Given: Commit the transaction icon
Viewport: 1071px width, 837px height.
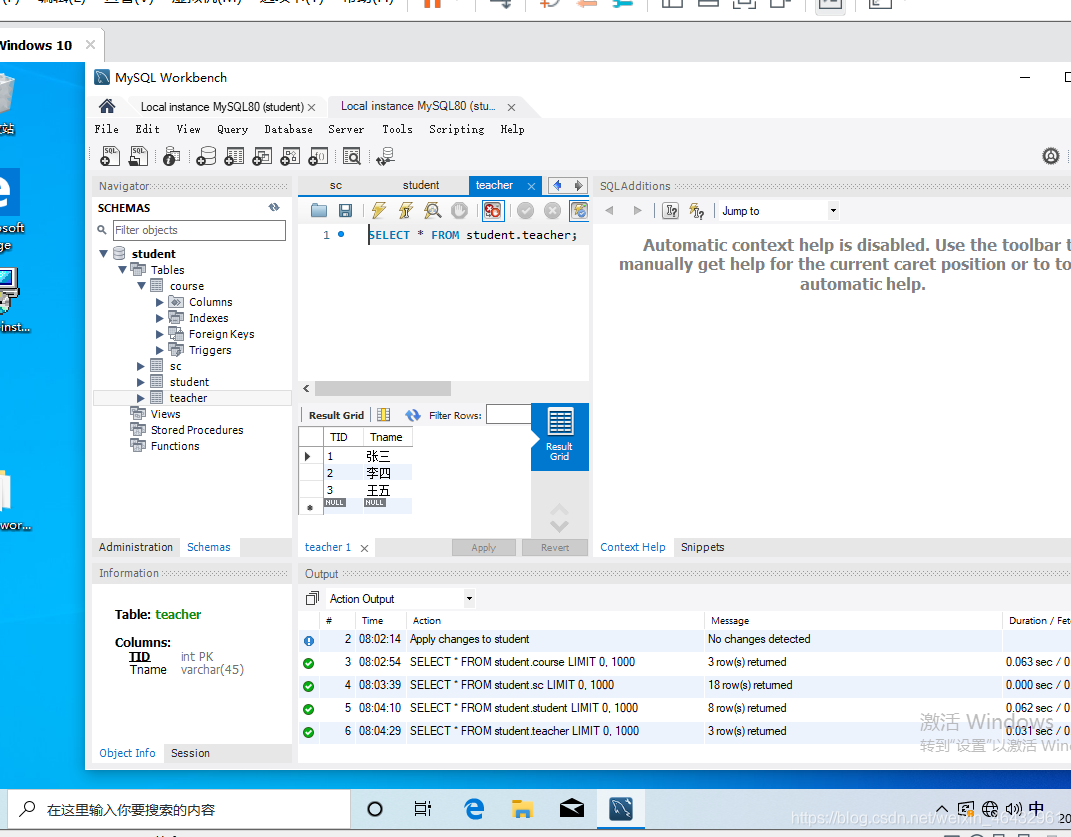Looking at the screenshot, I should (x=525, y=210).
